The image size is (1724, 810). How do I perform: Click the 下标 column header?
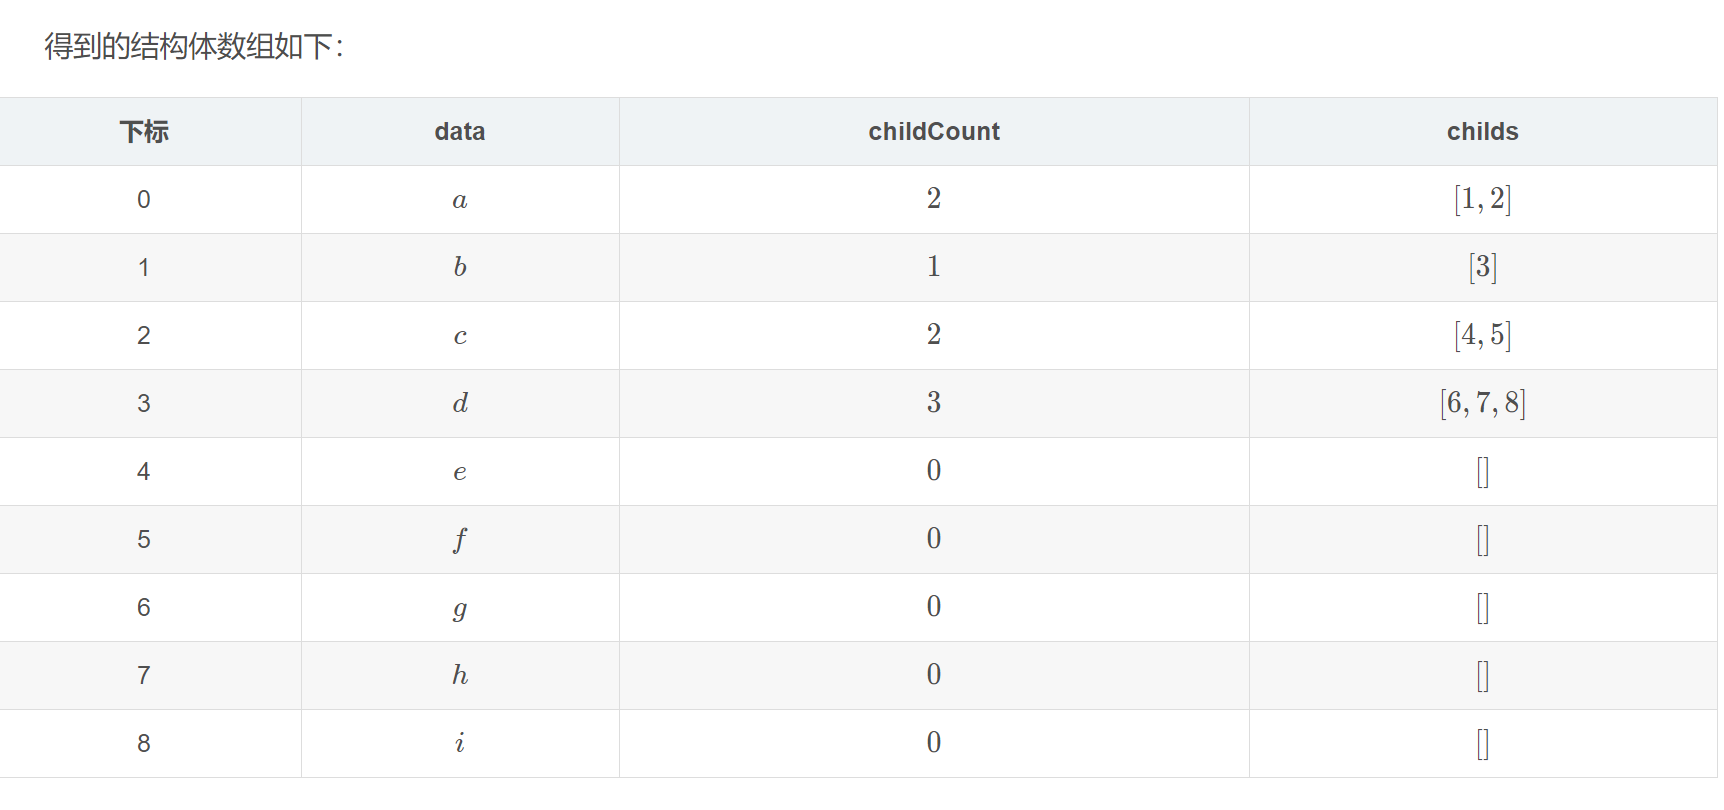pos(144,132)
